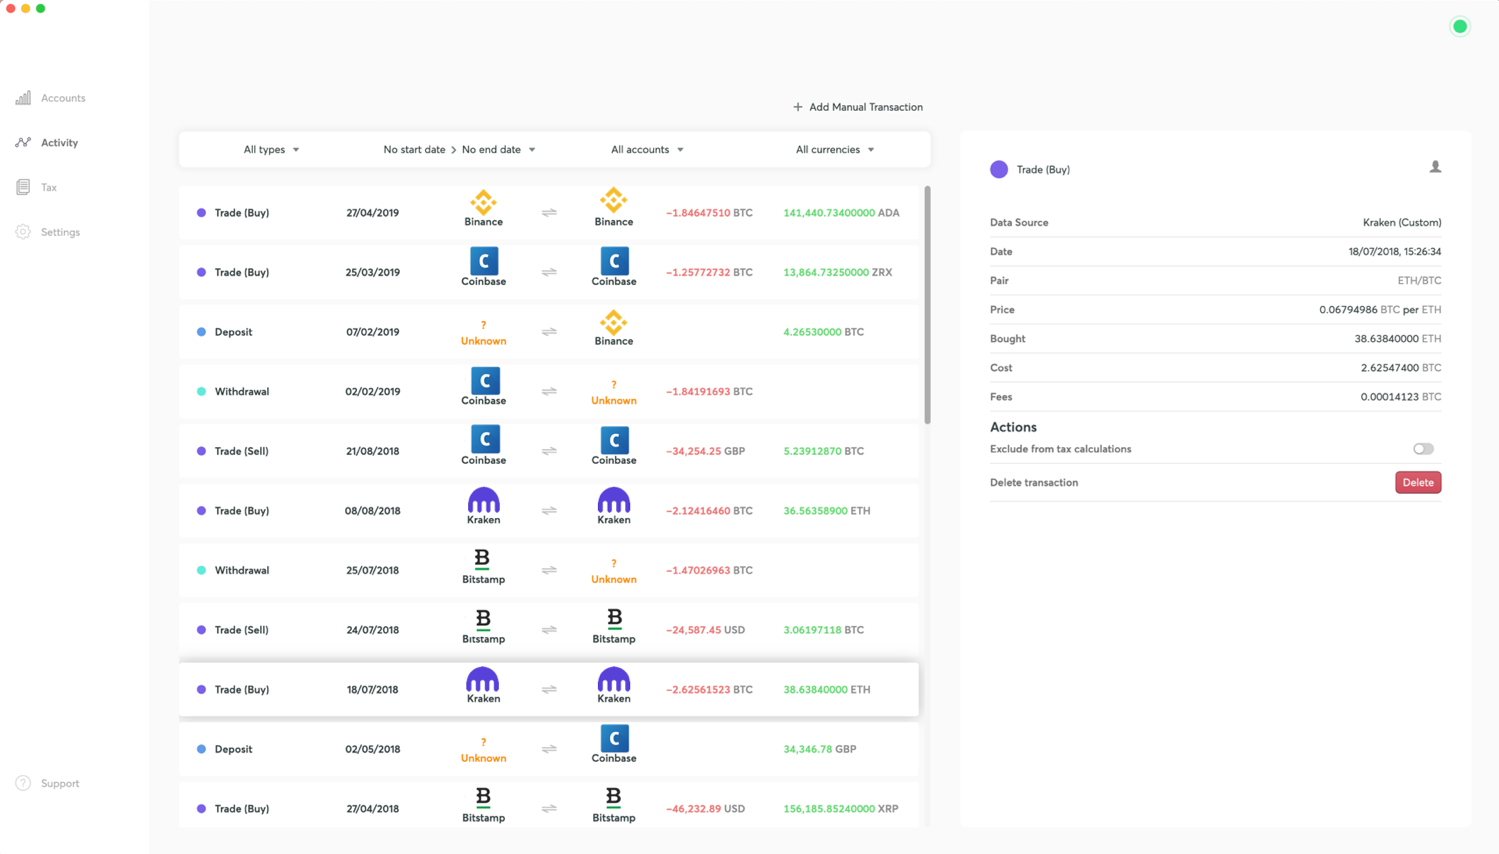
Task: Switch to the Activity section
Action: click(x=59, y=143)
